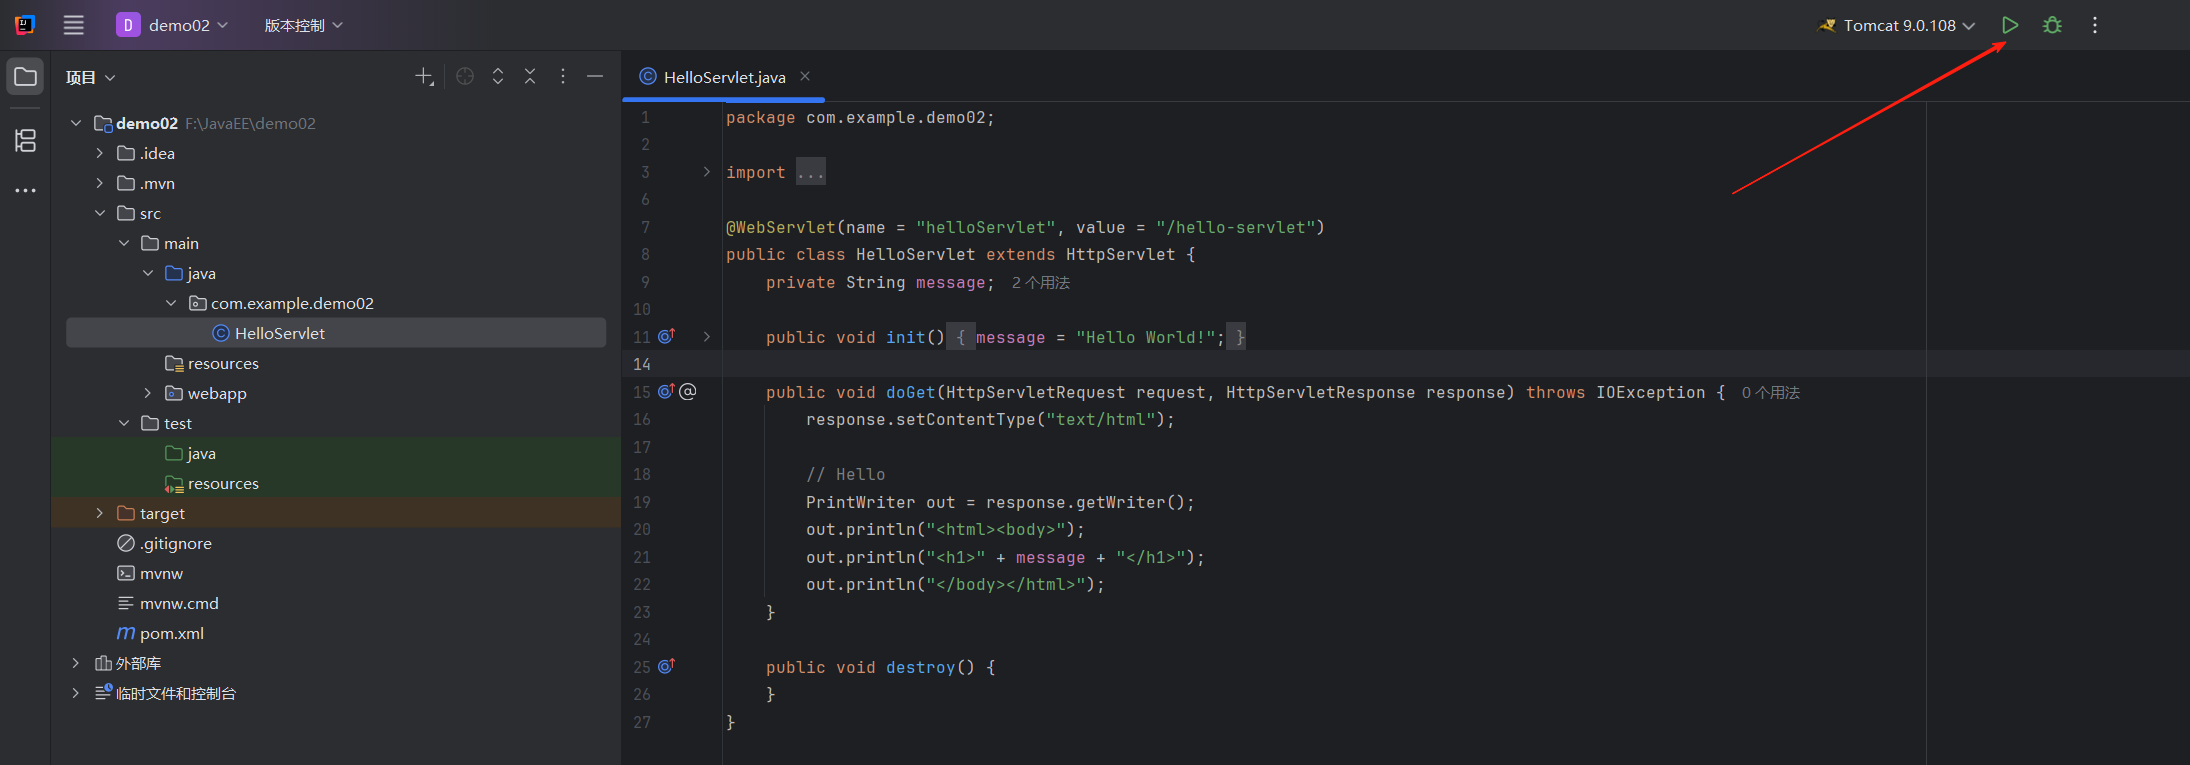Select the resources folder under main
This screenshot has width=2190, height=765.
212,363
